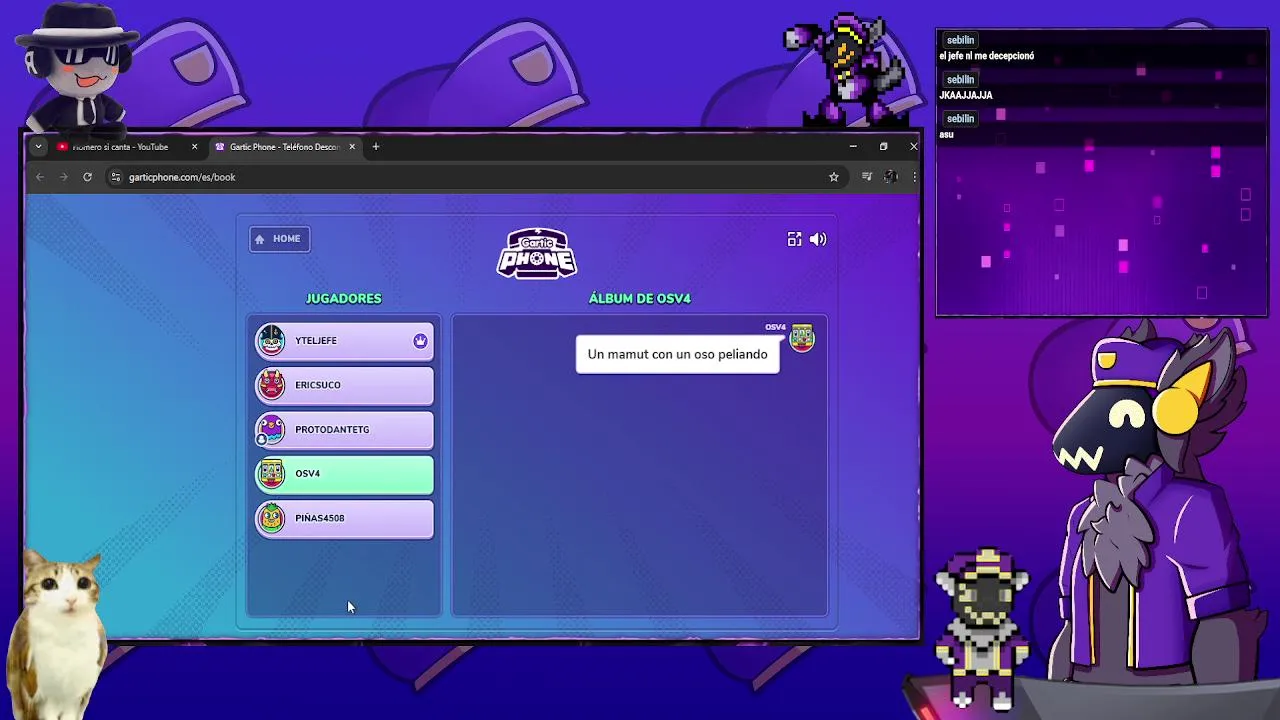Bookmark this page with the star icon
This screenshot has width=1280, height=720.
(x=833, y=177)
